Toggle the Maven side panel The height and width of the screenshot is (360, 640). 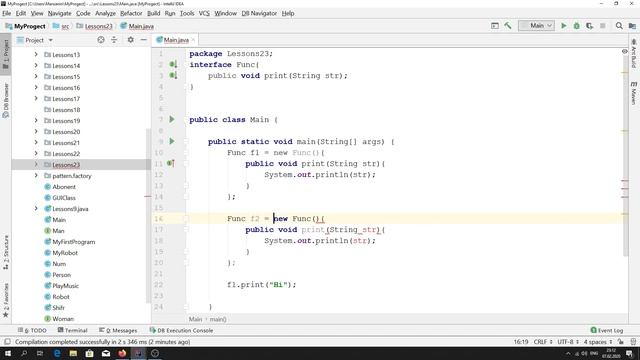[633, 93]
